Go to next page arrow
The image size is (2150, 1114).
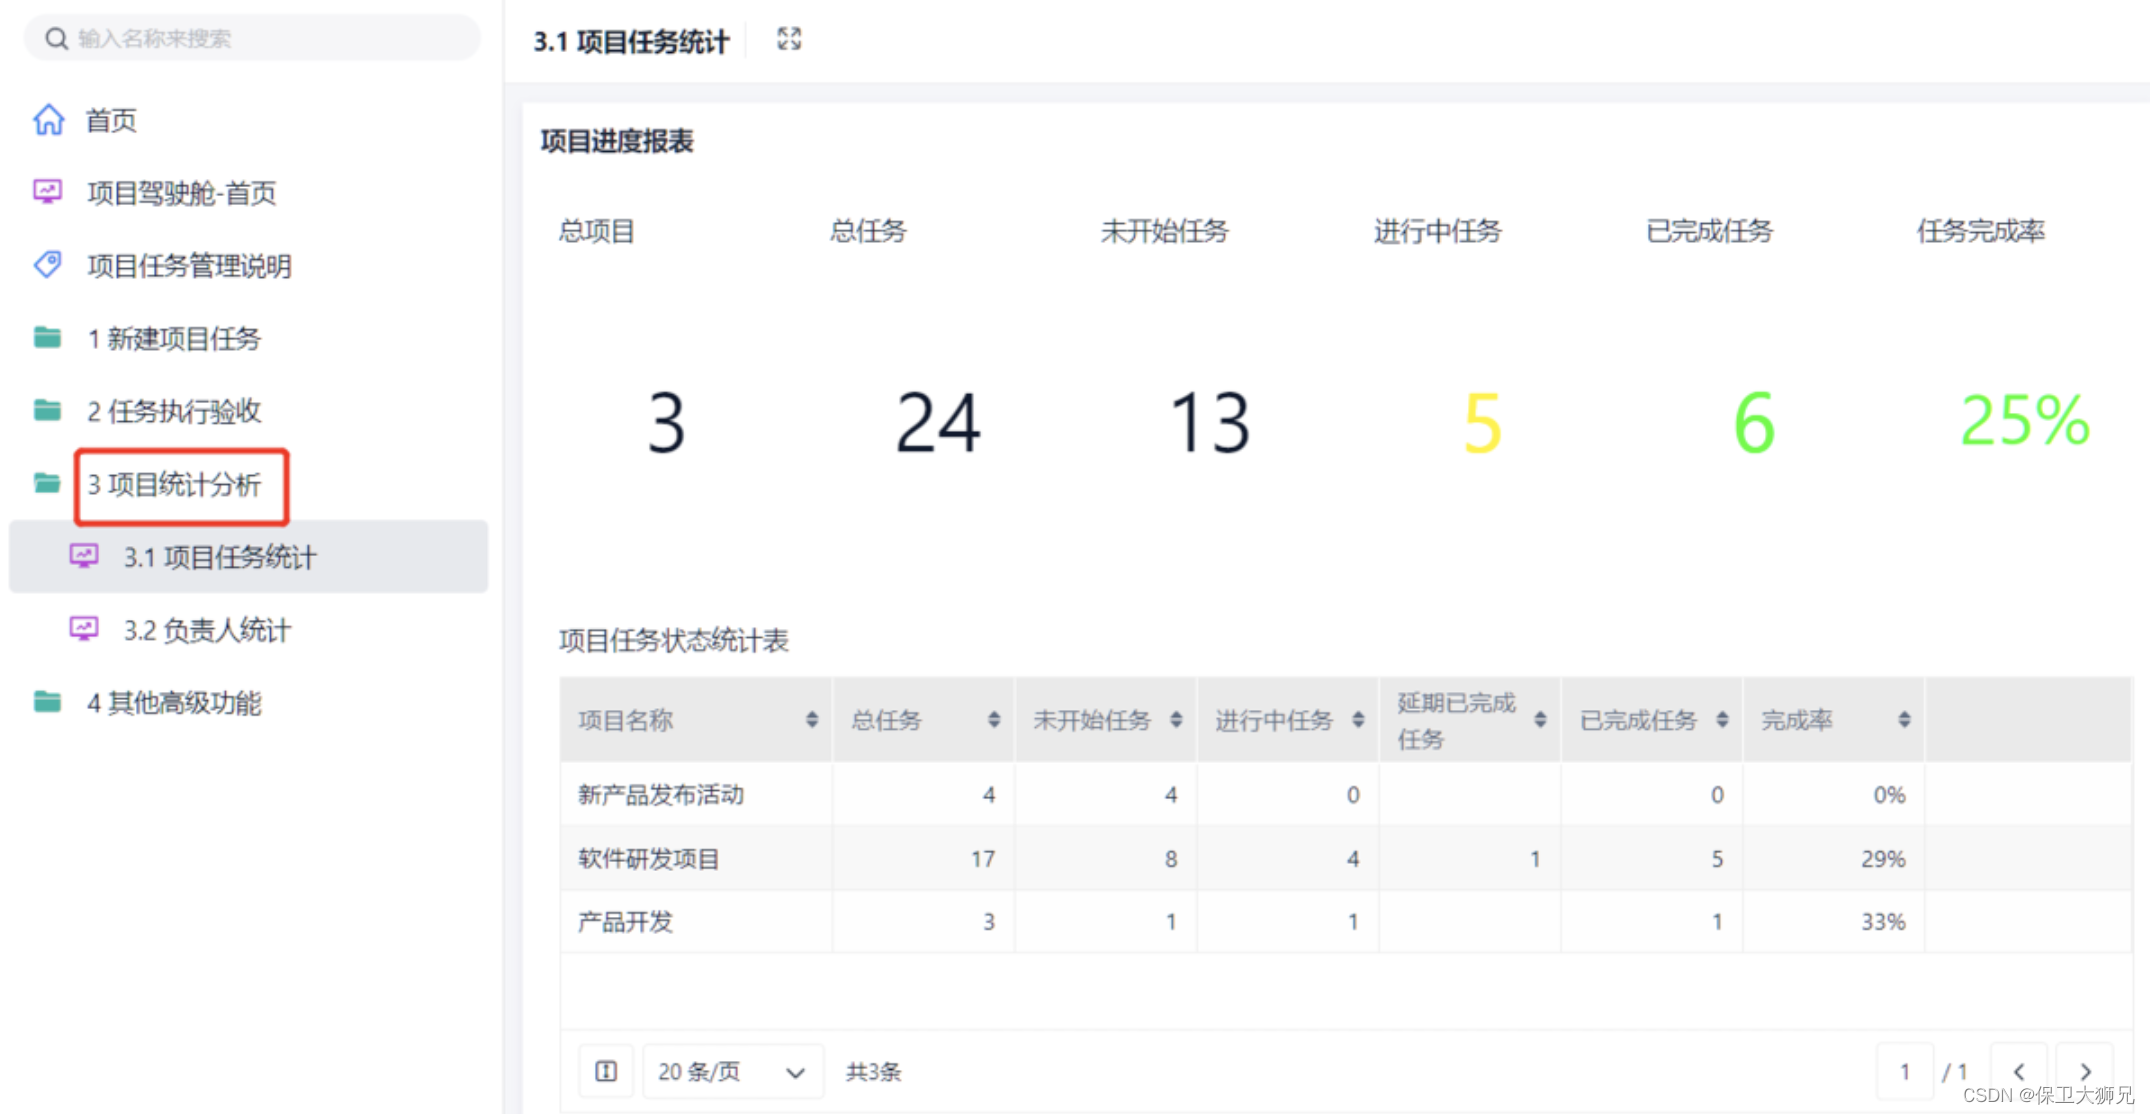(2085, 1072)
